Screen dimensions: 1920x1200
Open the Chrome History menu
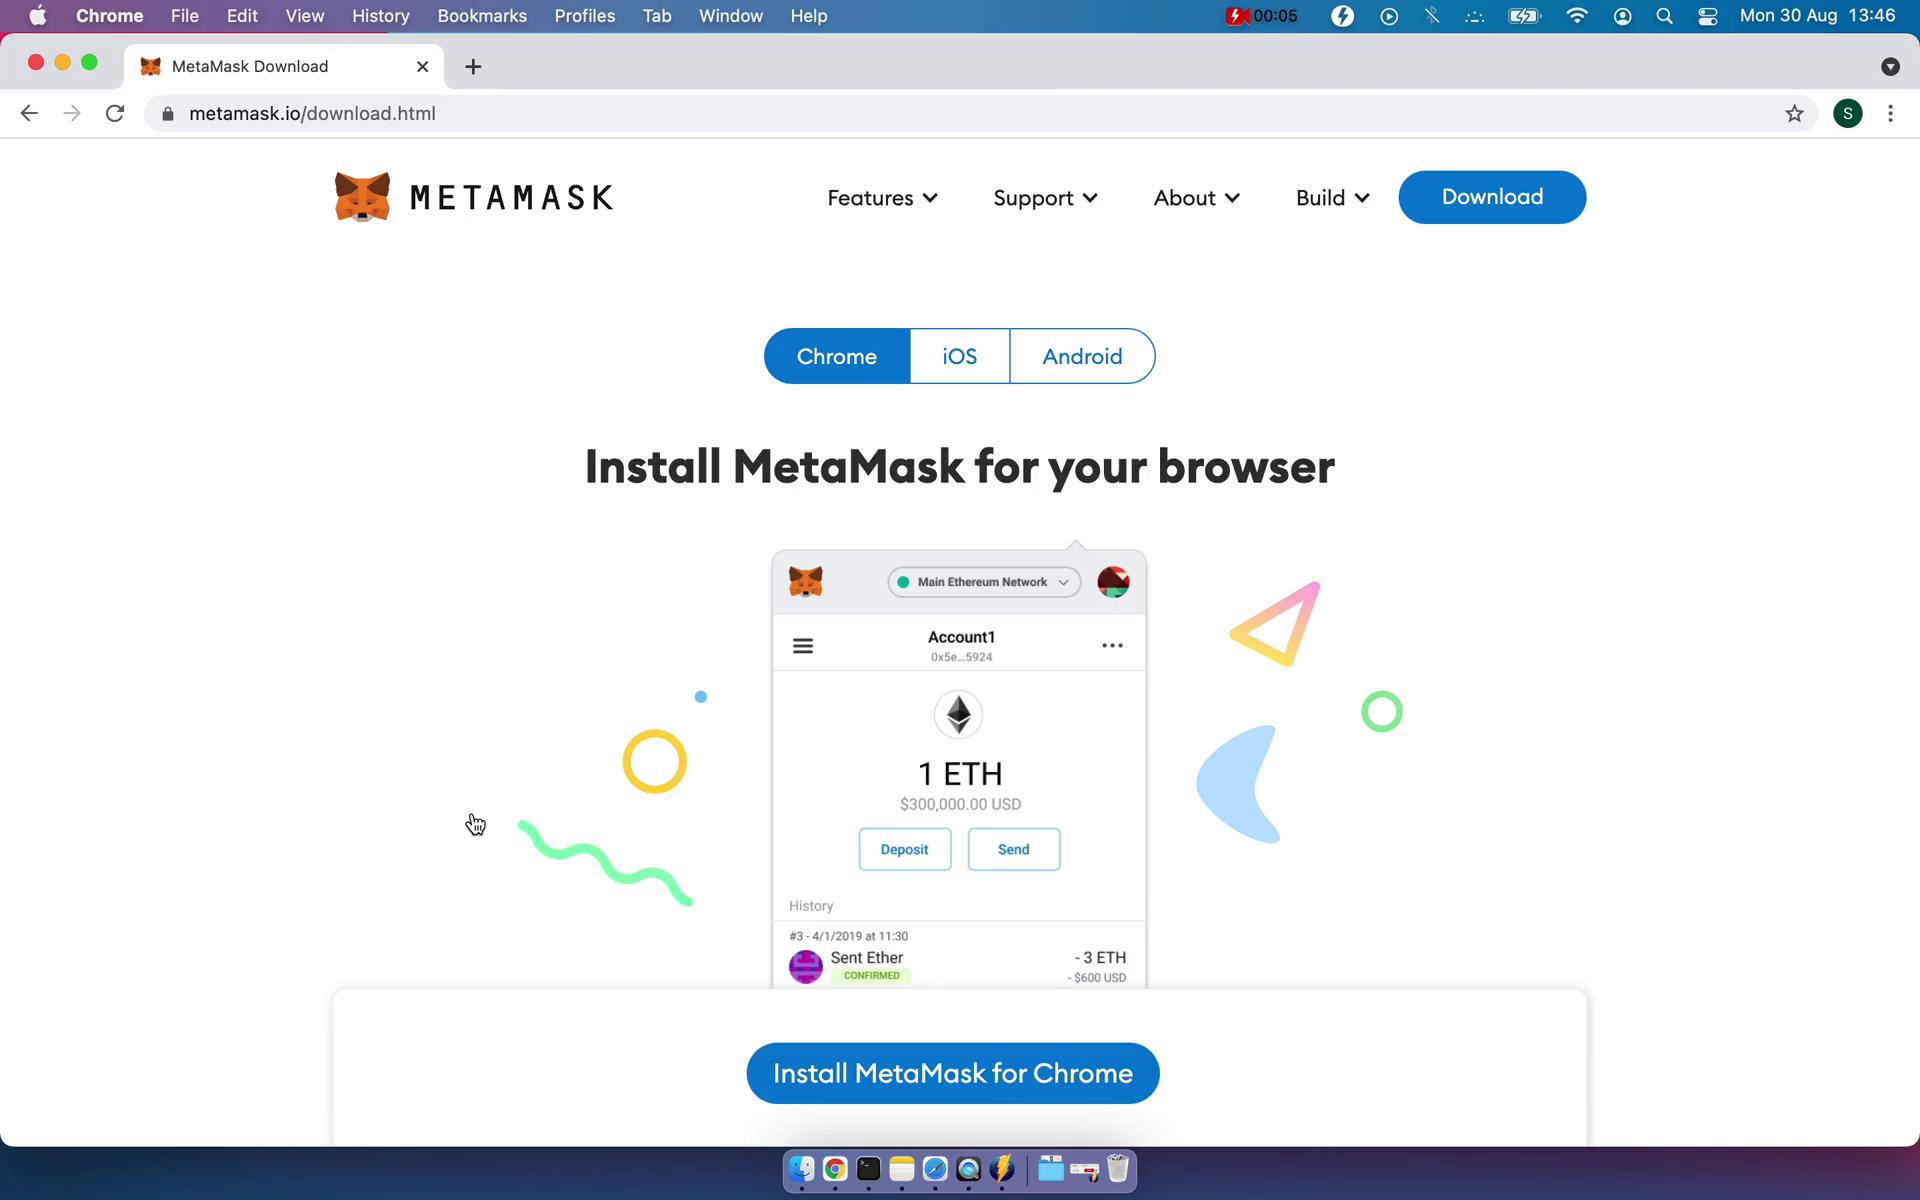(x=380, y=16)
